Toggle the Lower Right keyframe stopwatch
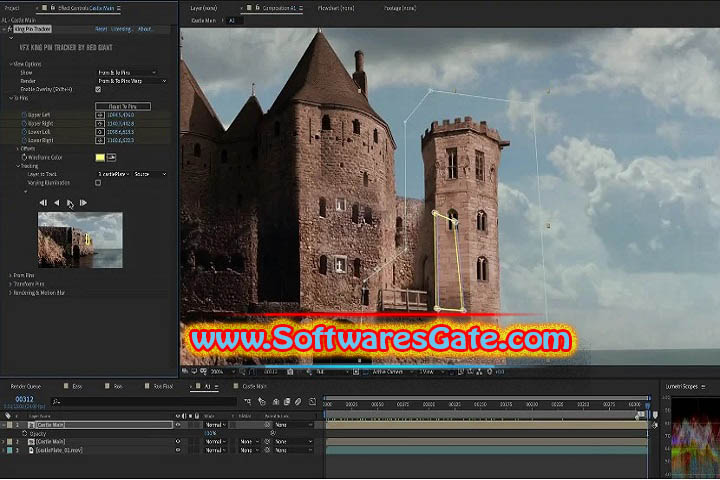 click(24, 140)
